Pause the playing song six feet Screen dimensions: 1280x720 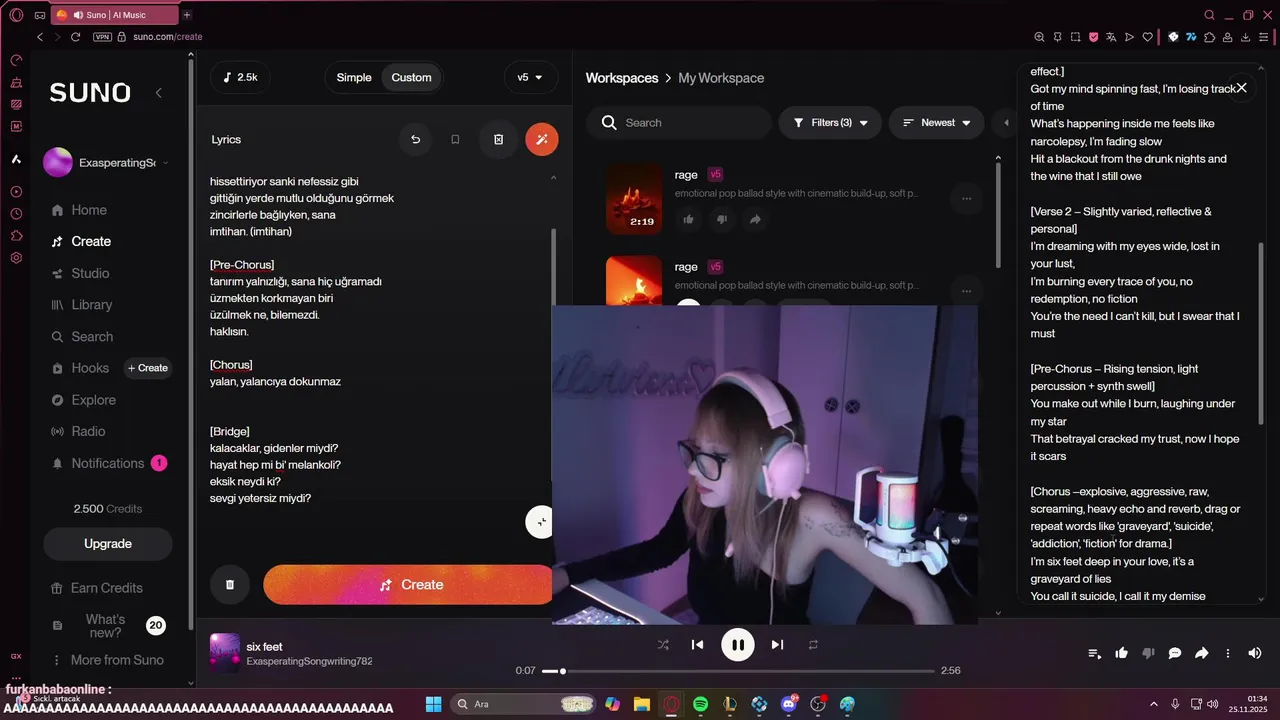click(x=738, y=645)
